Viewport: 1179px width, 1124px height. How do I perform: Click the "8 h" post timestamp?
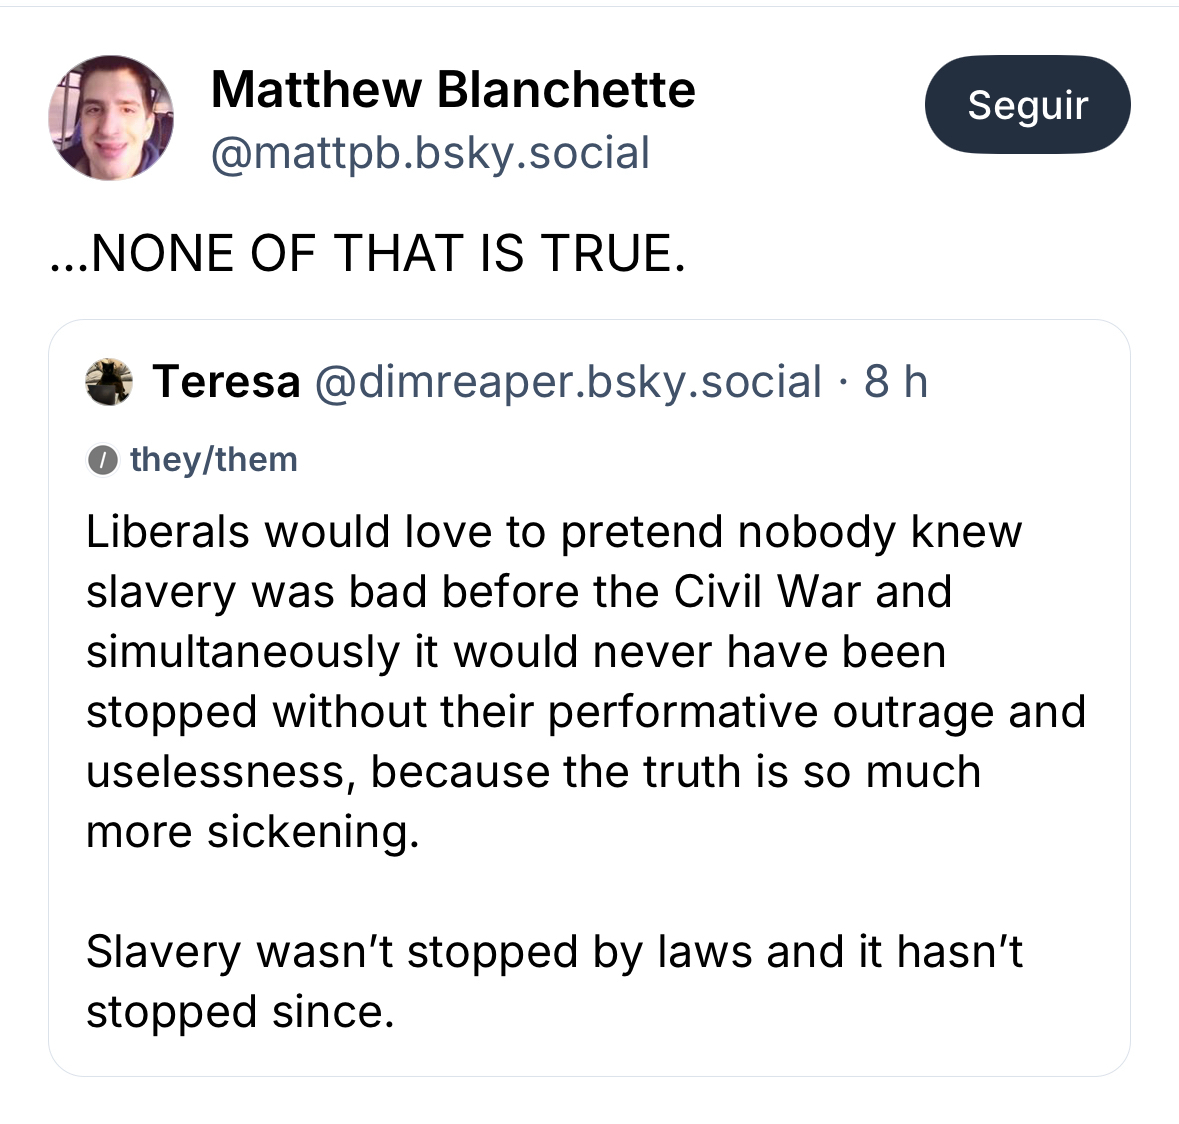pos(896,382)
